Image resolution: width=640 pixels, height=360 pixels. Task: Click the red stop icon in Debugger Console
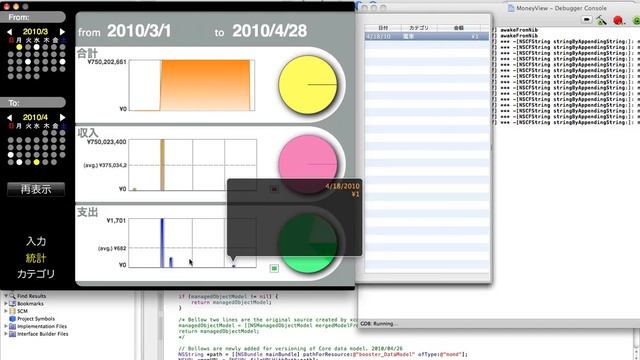618,20
